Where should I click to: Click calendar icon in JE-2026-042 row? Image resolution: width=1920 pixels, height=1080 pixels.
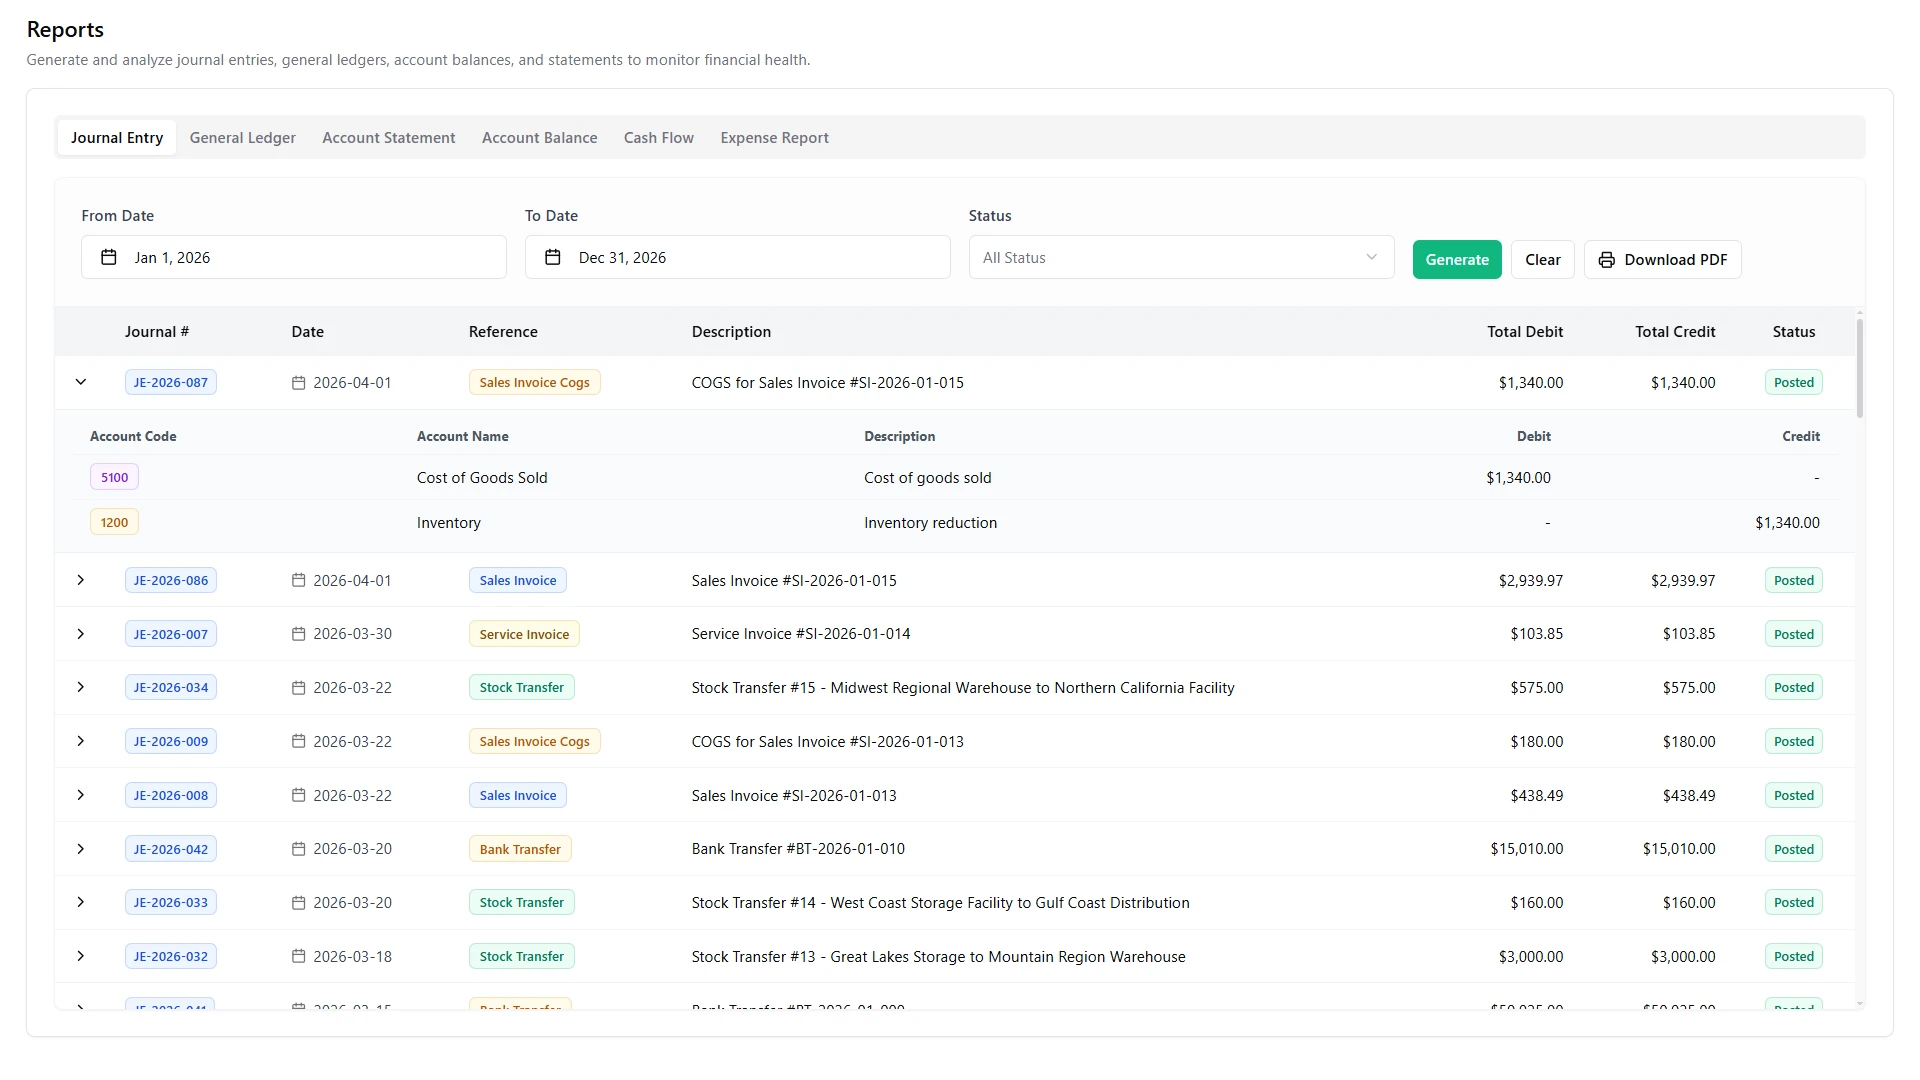click(x=298, y=849)
